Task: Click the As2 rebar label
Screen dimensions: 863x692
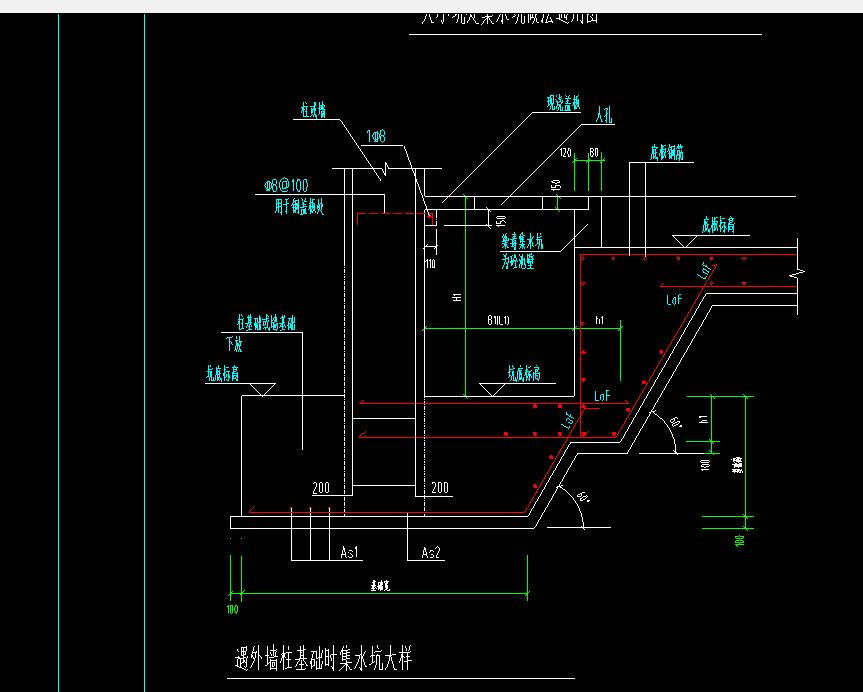Action: (x=431, y=553)
